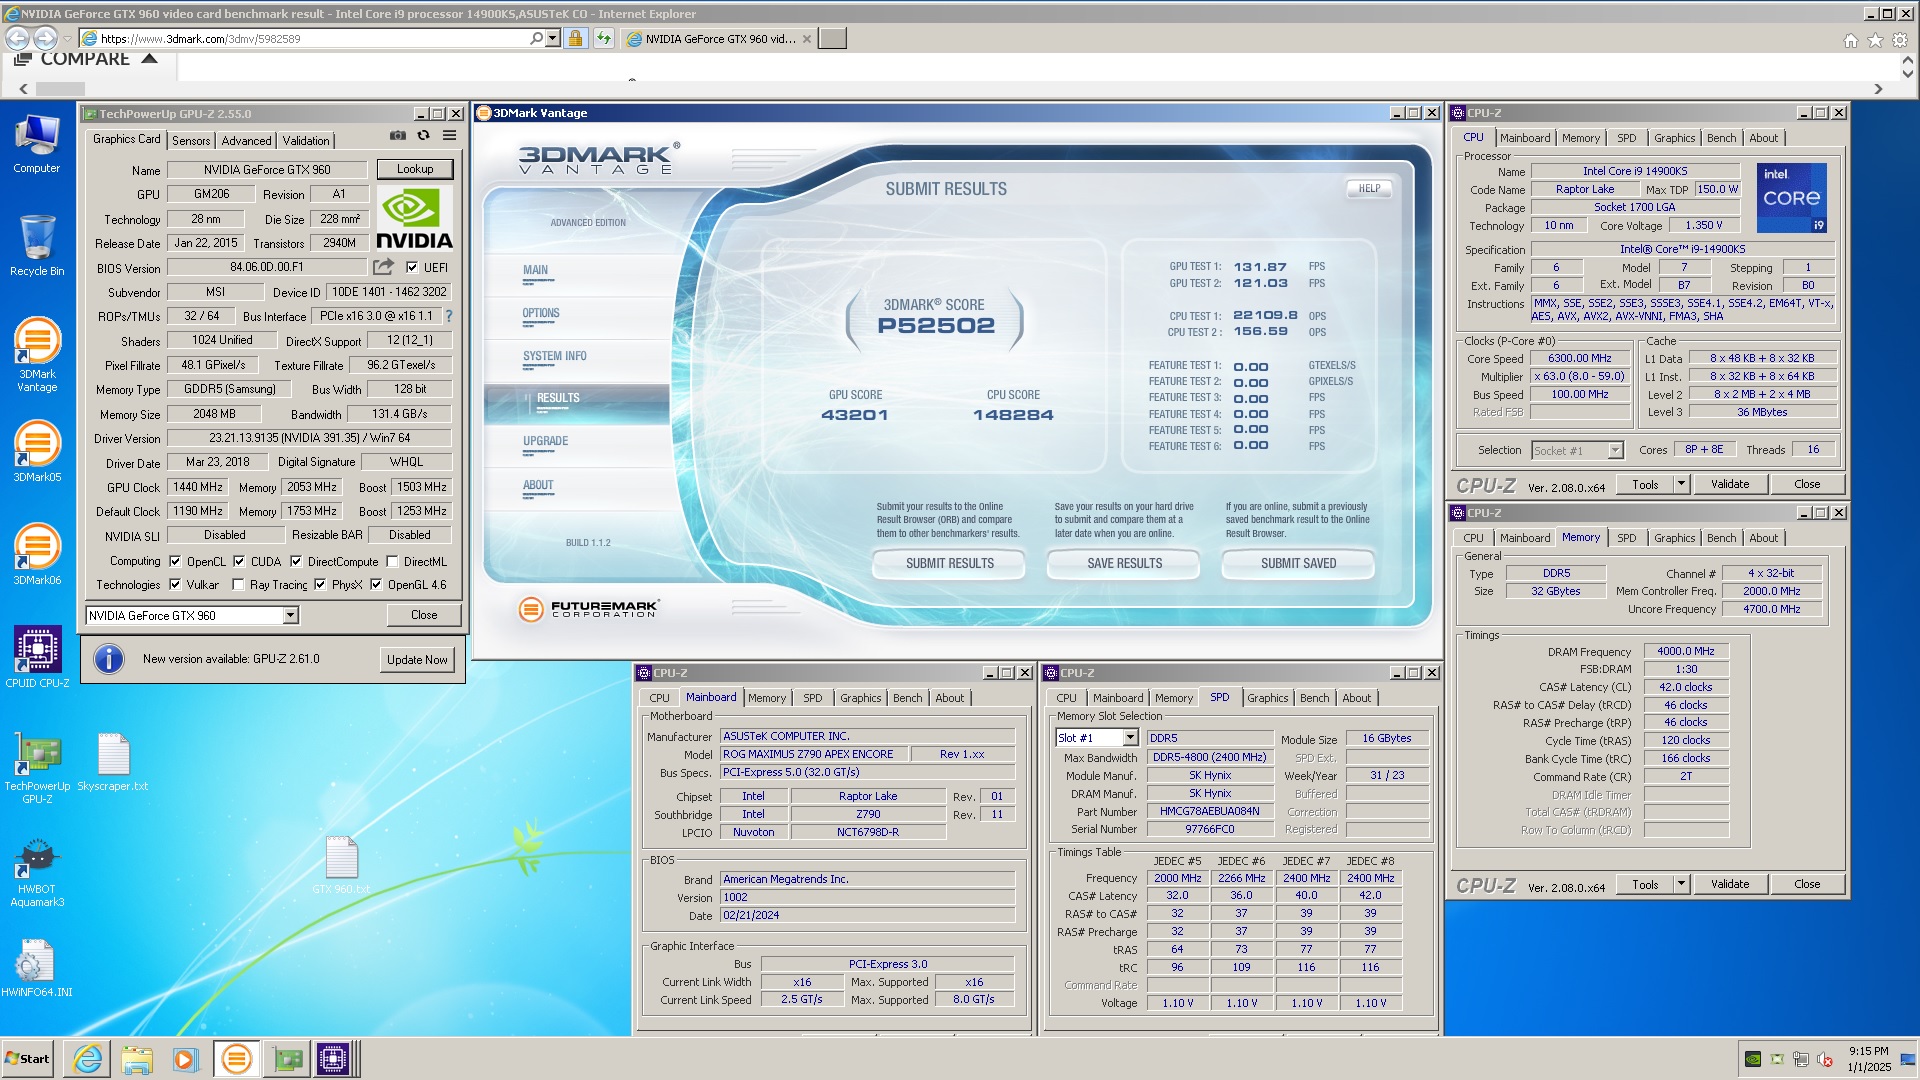Open Internet Explorer tools gear icon
This screenshot has height=1080, width=1920.
click(x=1900, y=40)
